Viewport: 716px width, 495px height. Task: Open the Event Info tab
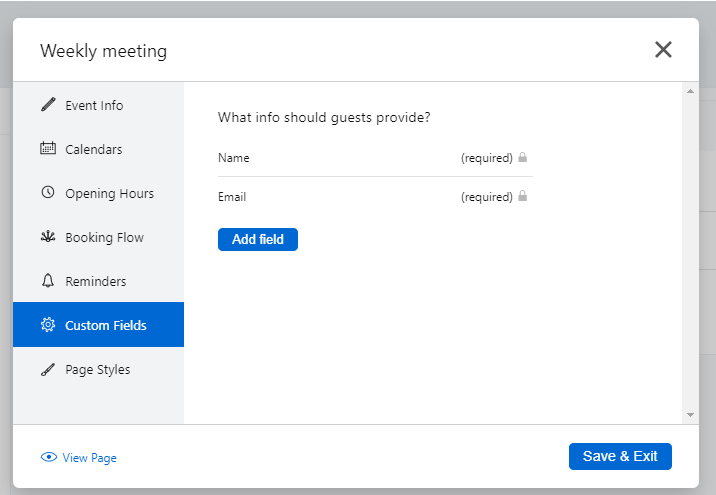click(x=94, y=105)
